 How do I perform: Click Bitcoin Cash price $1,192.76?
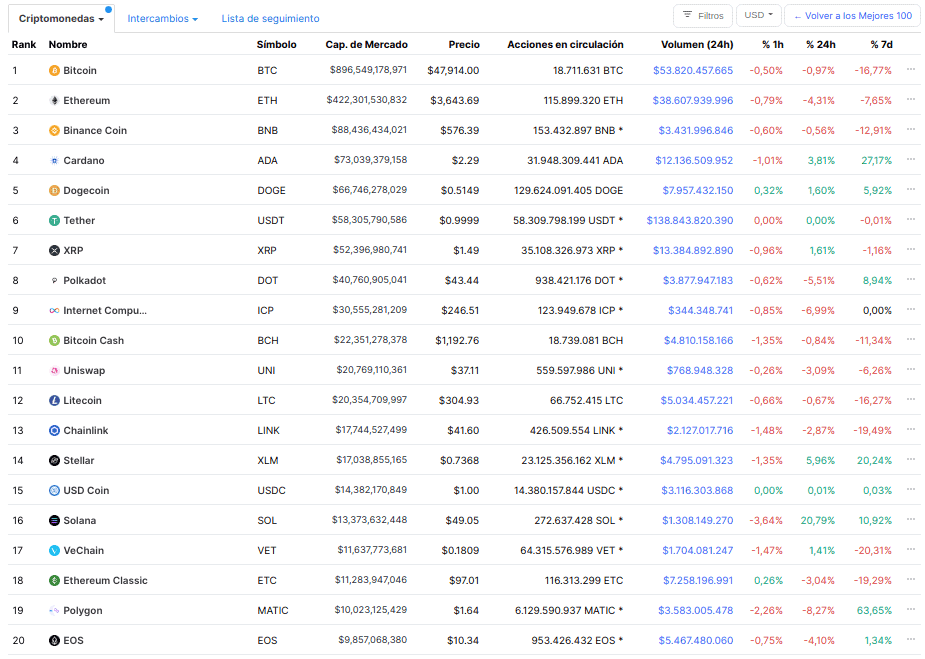(457, 341)
